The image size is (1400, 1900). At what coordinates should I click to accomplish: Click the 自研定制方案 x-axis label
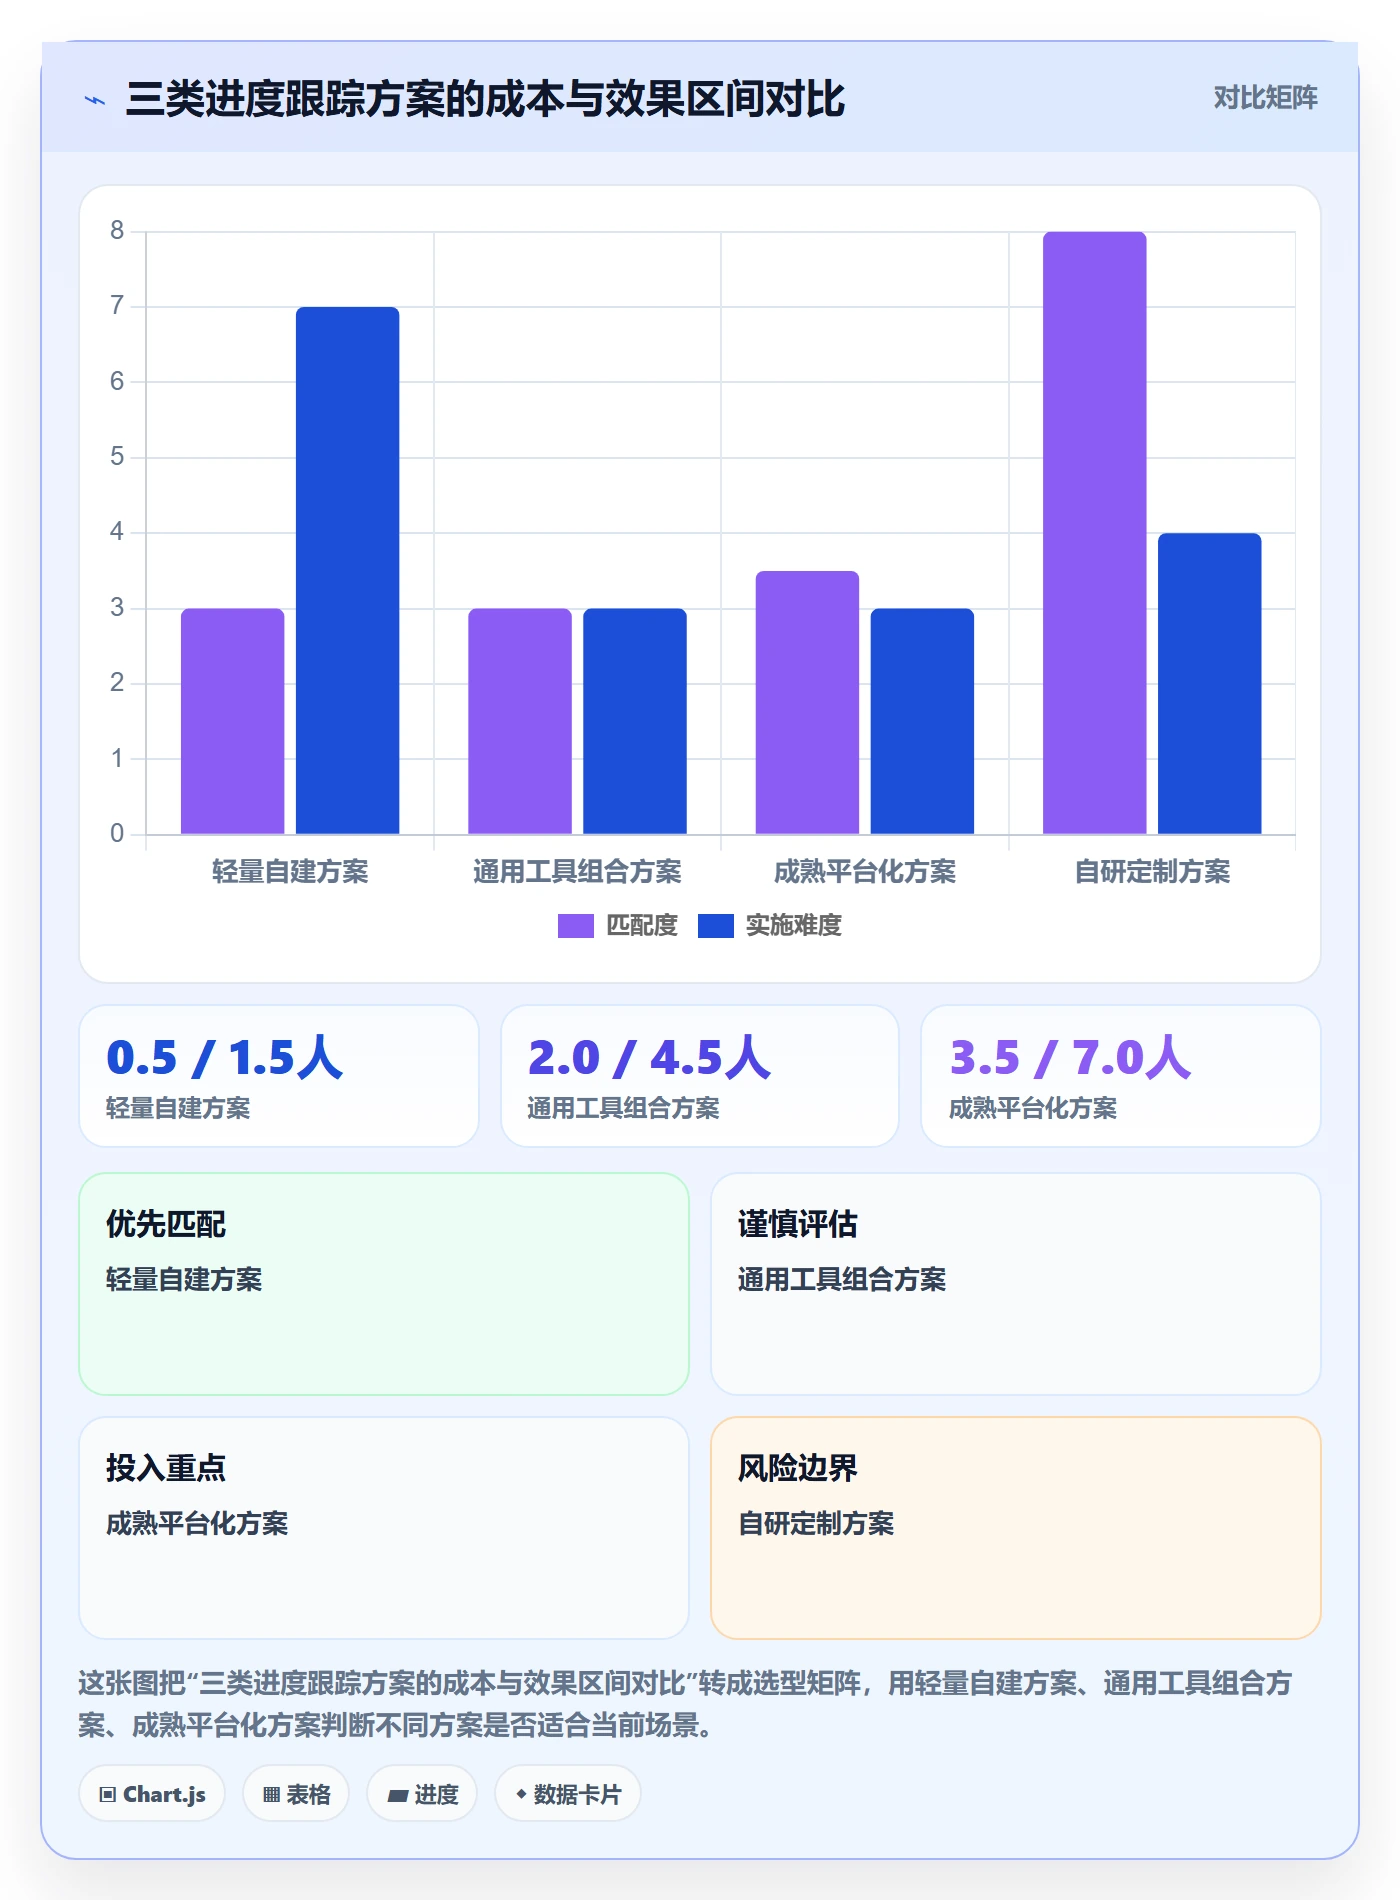1152,872
